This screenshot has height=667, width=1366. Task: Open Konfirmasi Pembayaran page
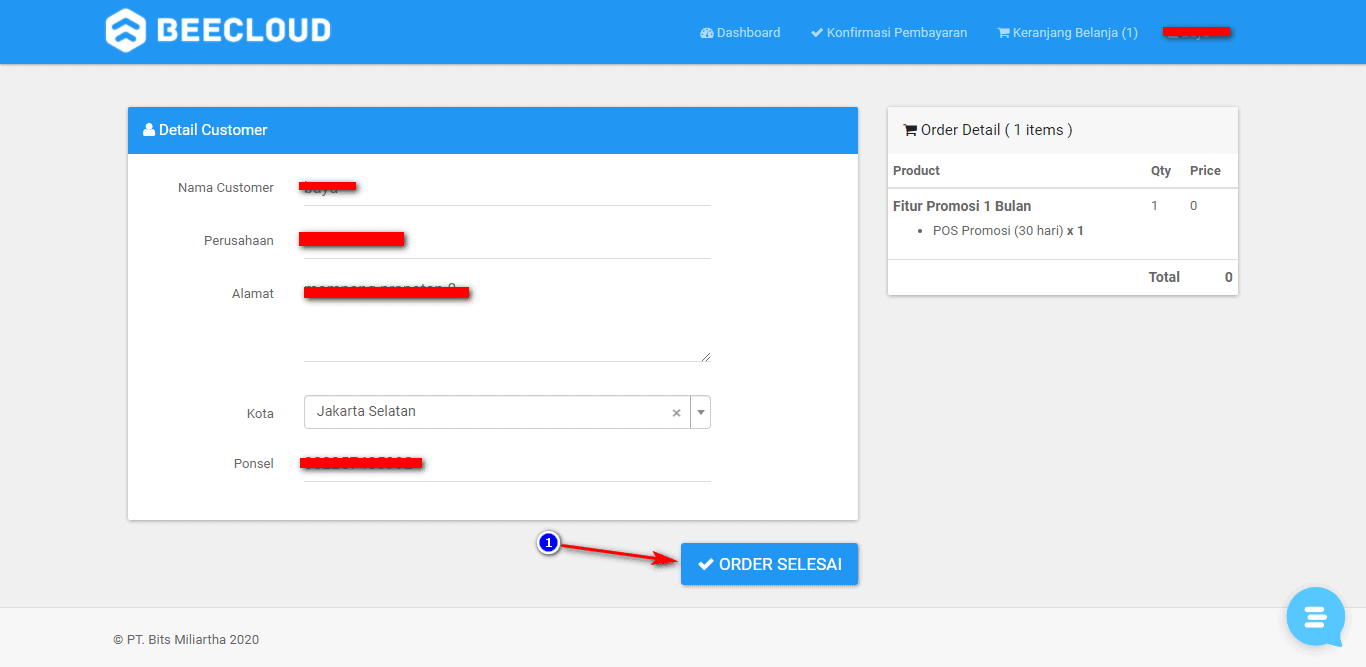tap(889, 33)
